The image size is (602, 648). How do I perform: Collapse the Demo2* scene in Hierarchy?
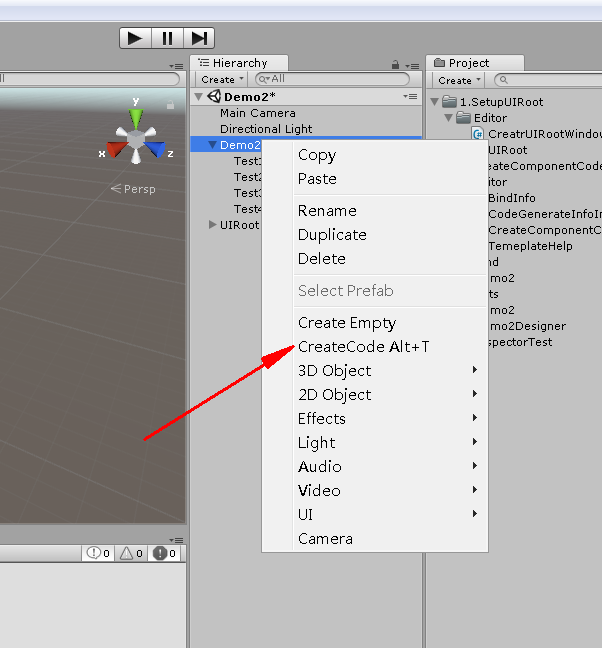coord(199,97)
